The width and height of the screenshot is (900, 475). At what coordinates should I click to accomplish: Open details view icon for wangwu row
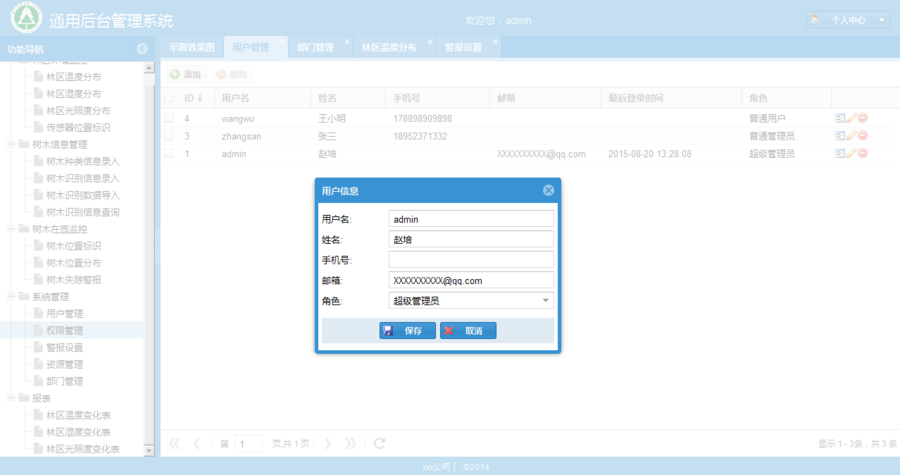840,118
